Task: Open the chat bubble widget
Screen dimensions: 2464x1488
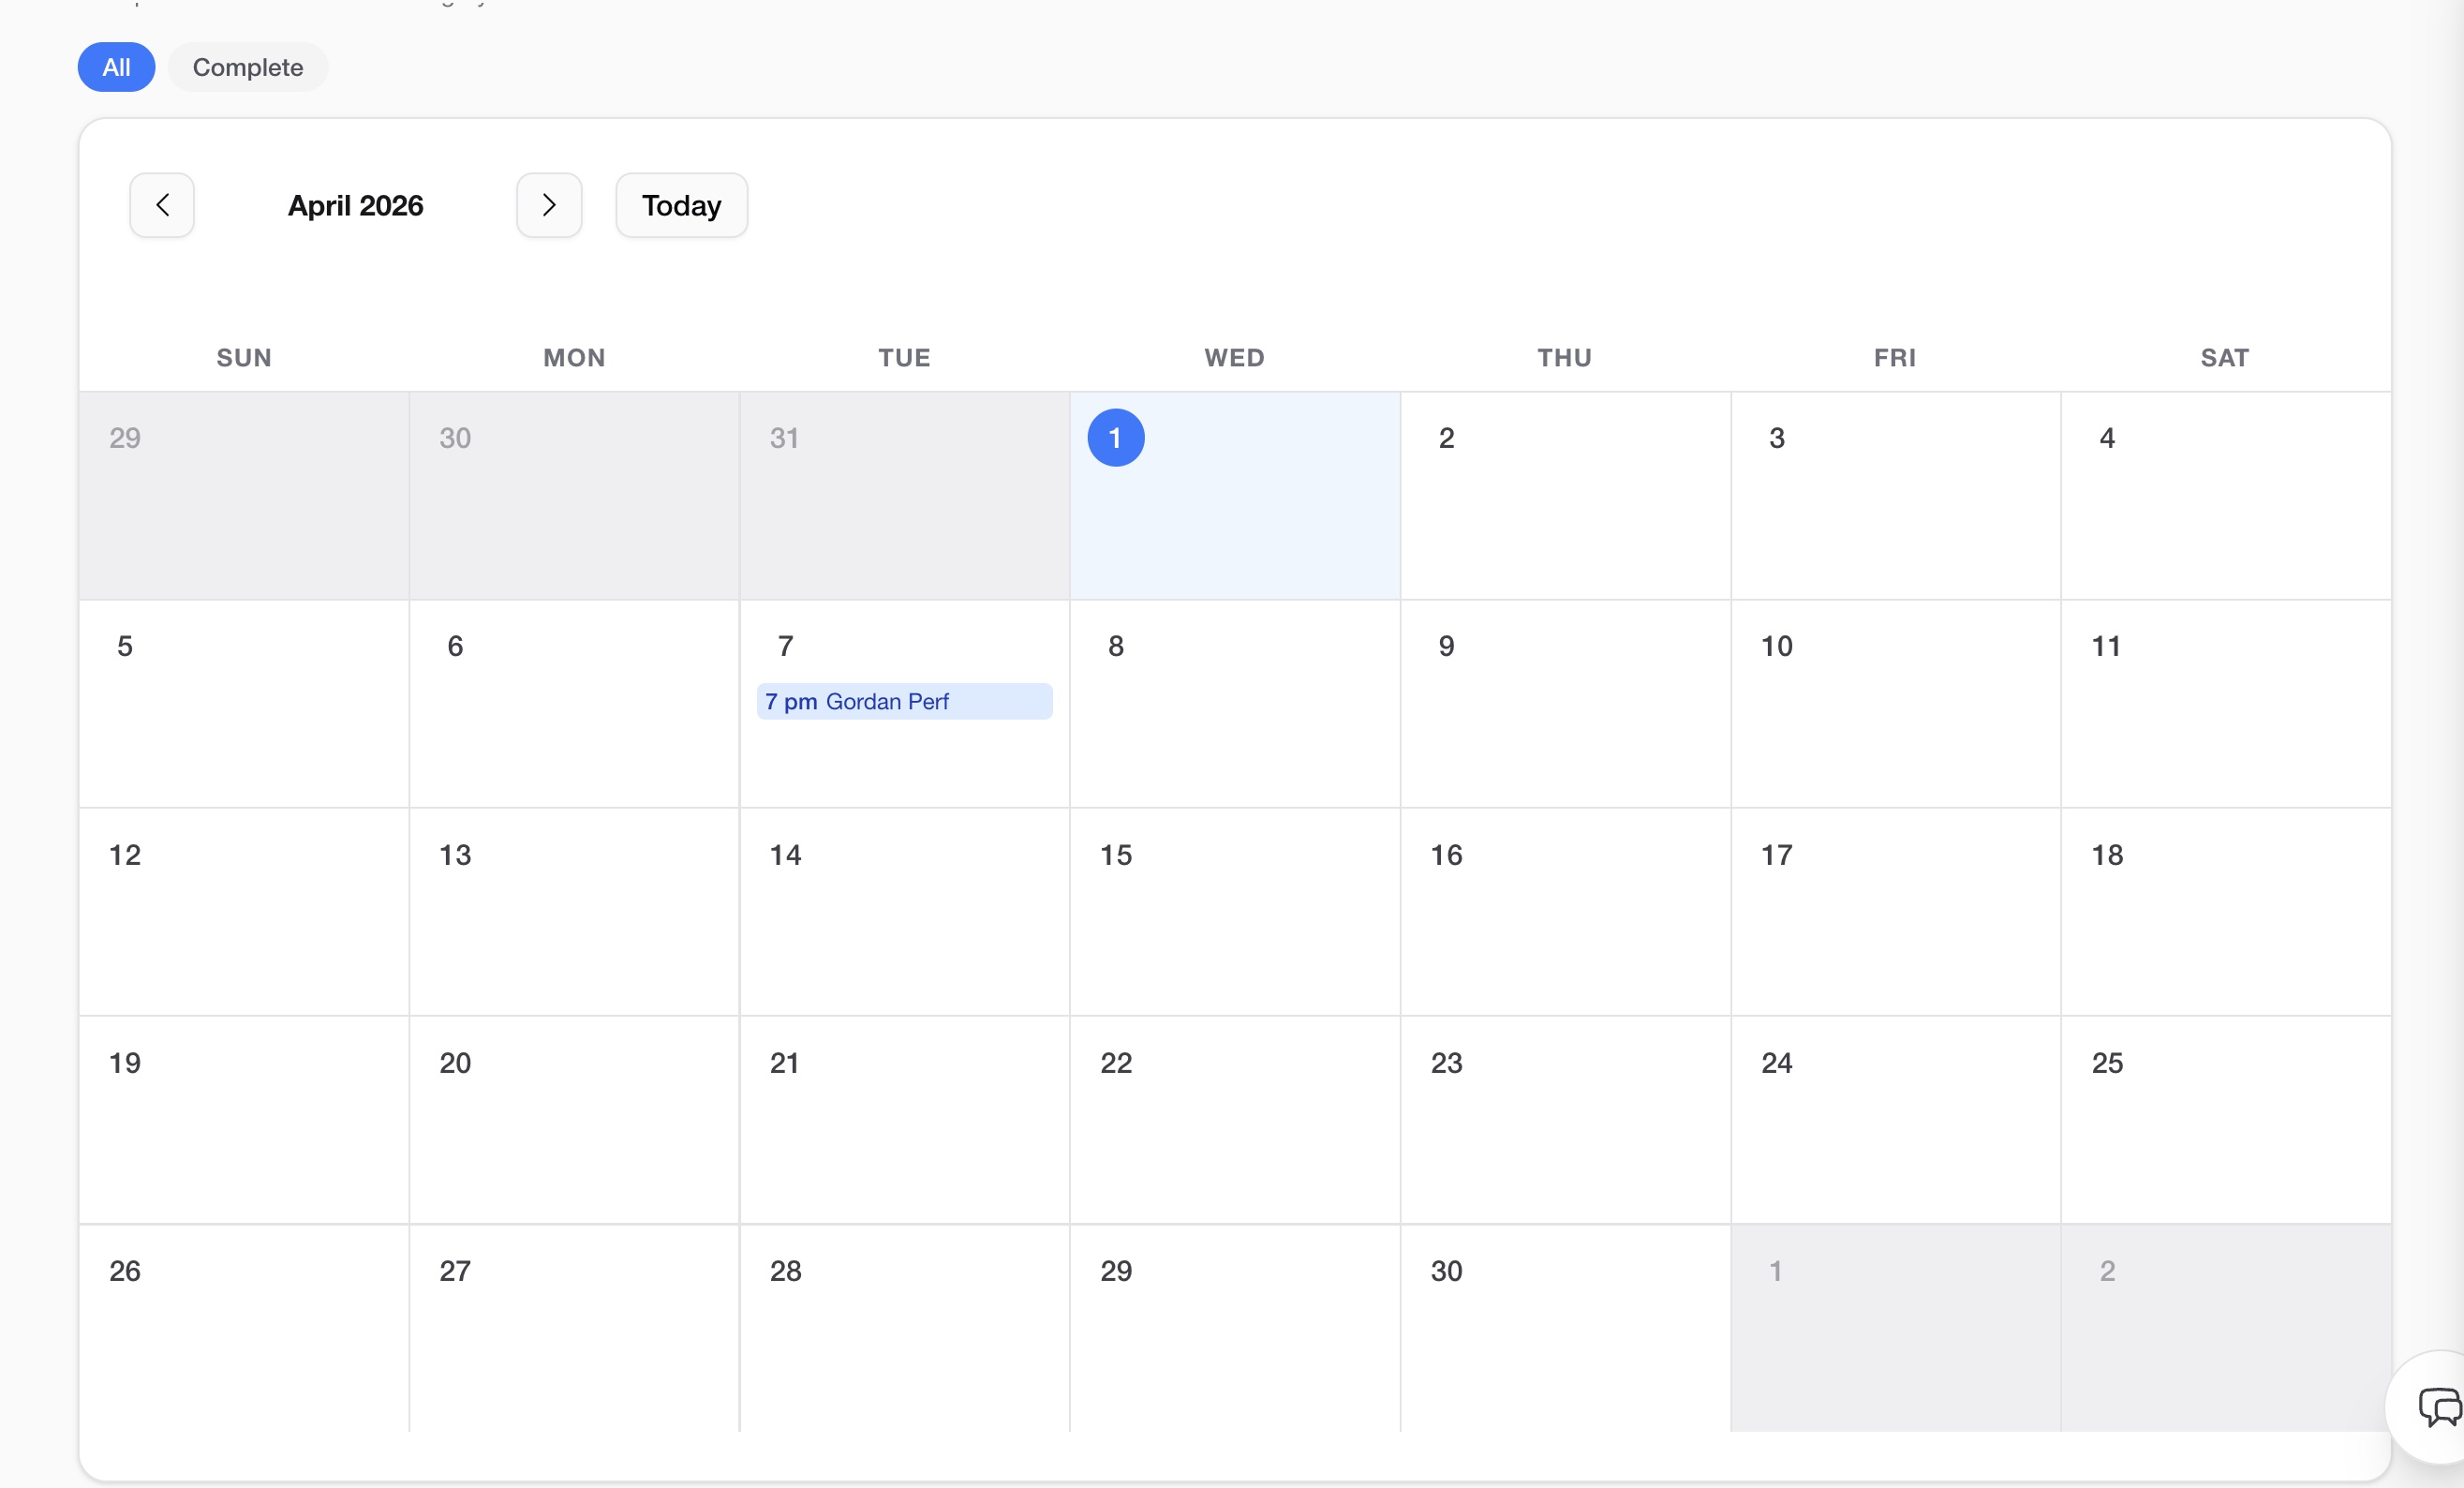Action: point(2438,1406)
